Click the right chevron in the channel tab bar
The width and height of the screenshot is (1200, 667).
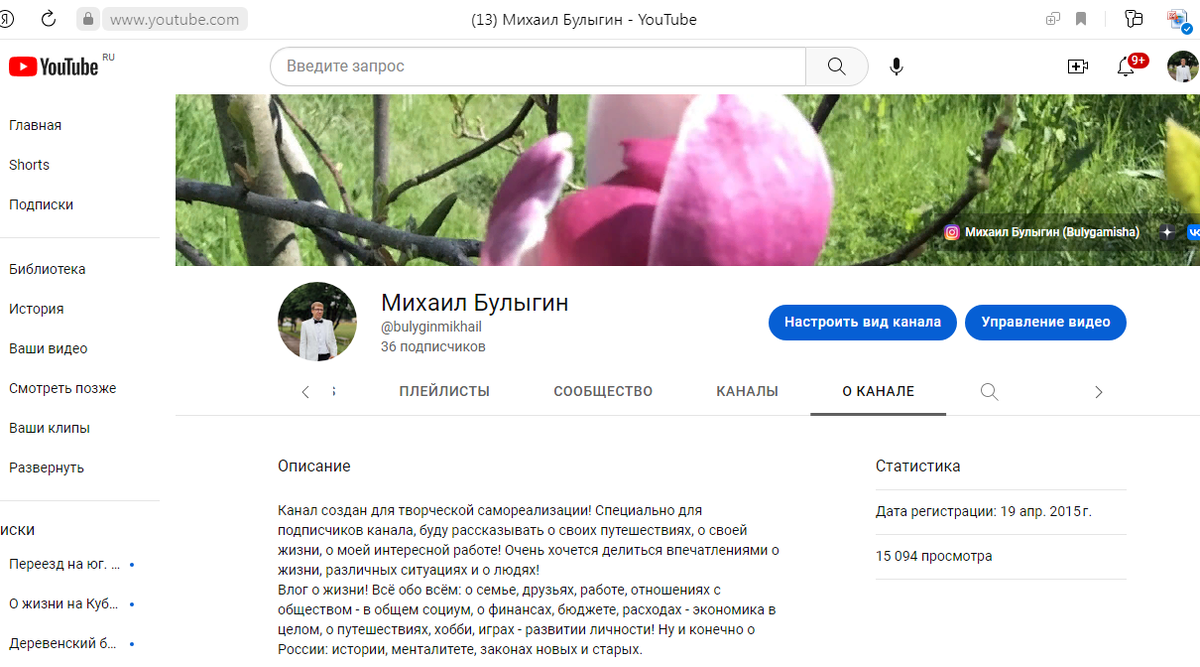point(1098,391)
